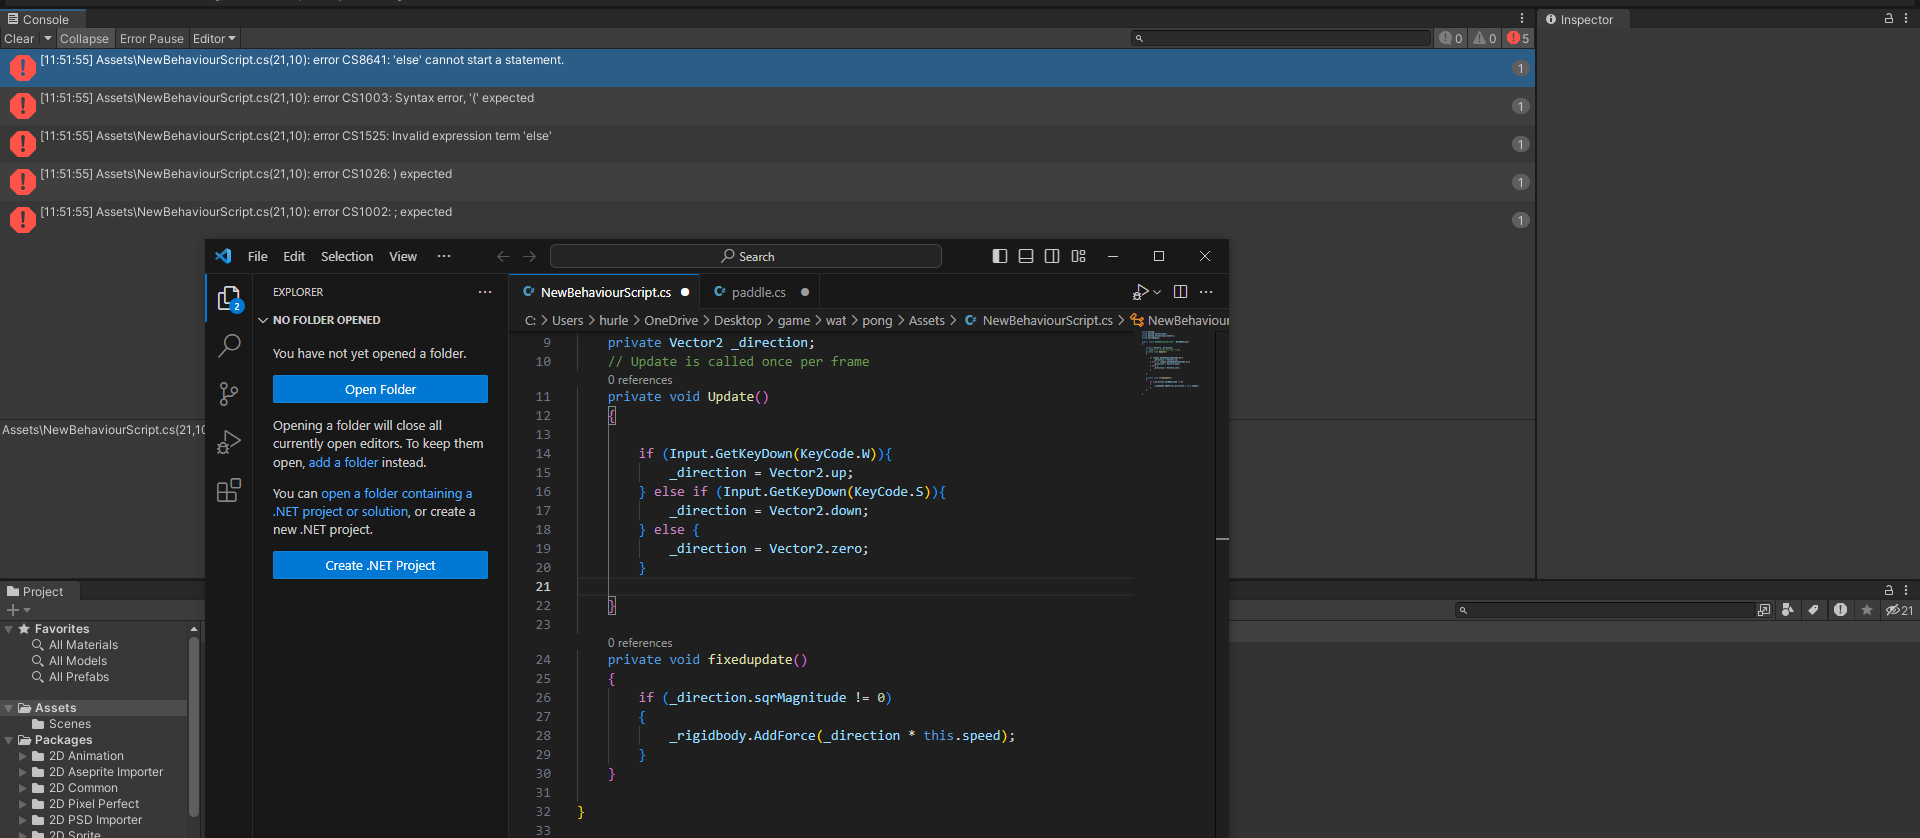Open the VS Code Explorer view icon

(x=229, y=298)
